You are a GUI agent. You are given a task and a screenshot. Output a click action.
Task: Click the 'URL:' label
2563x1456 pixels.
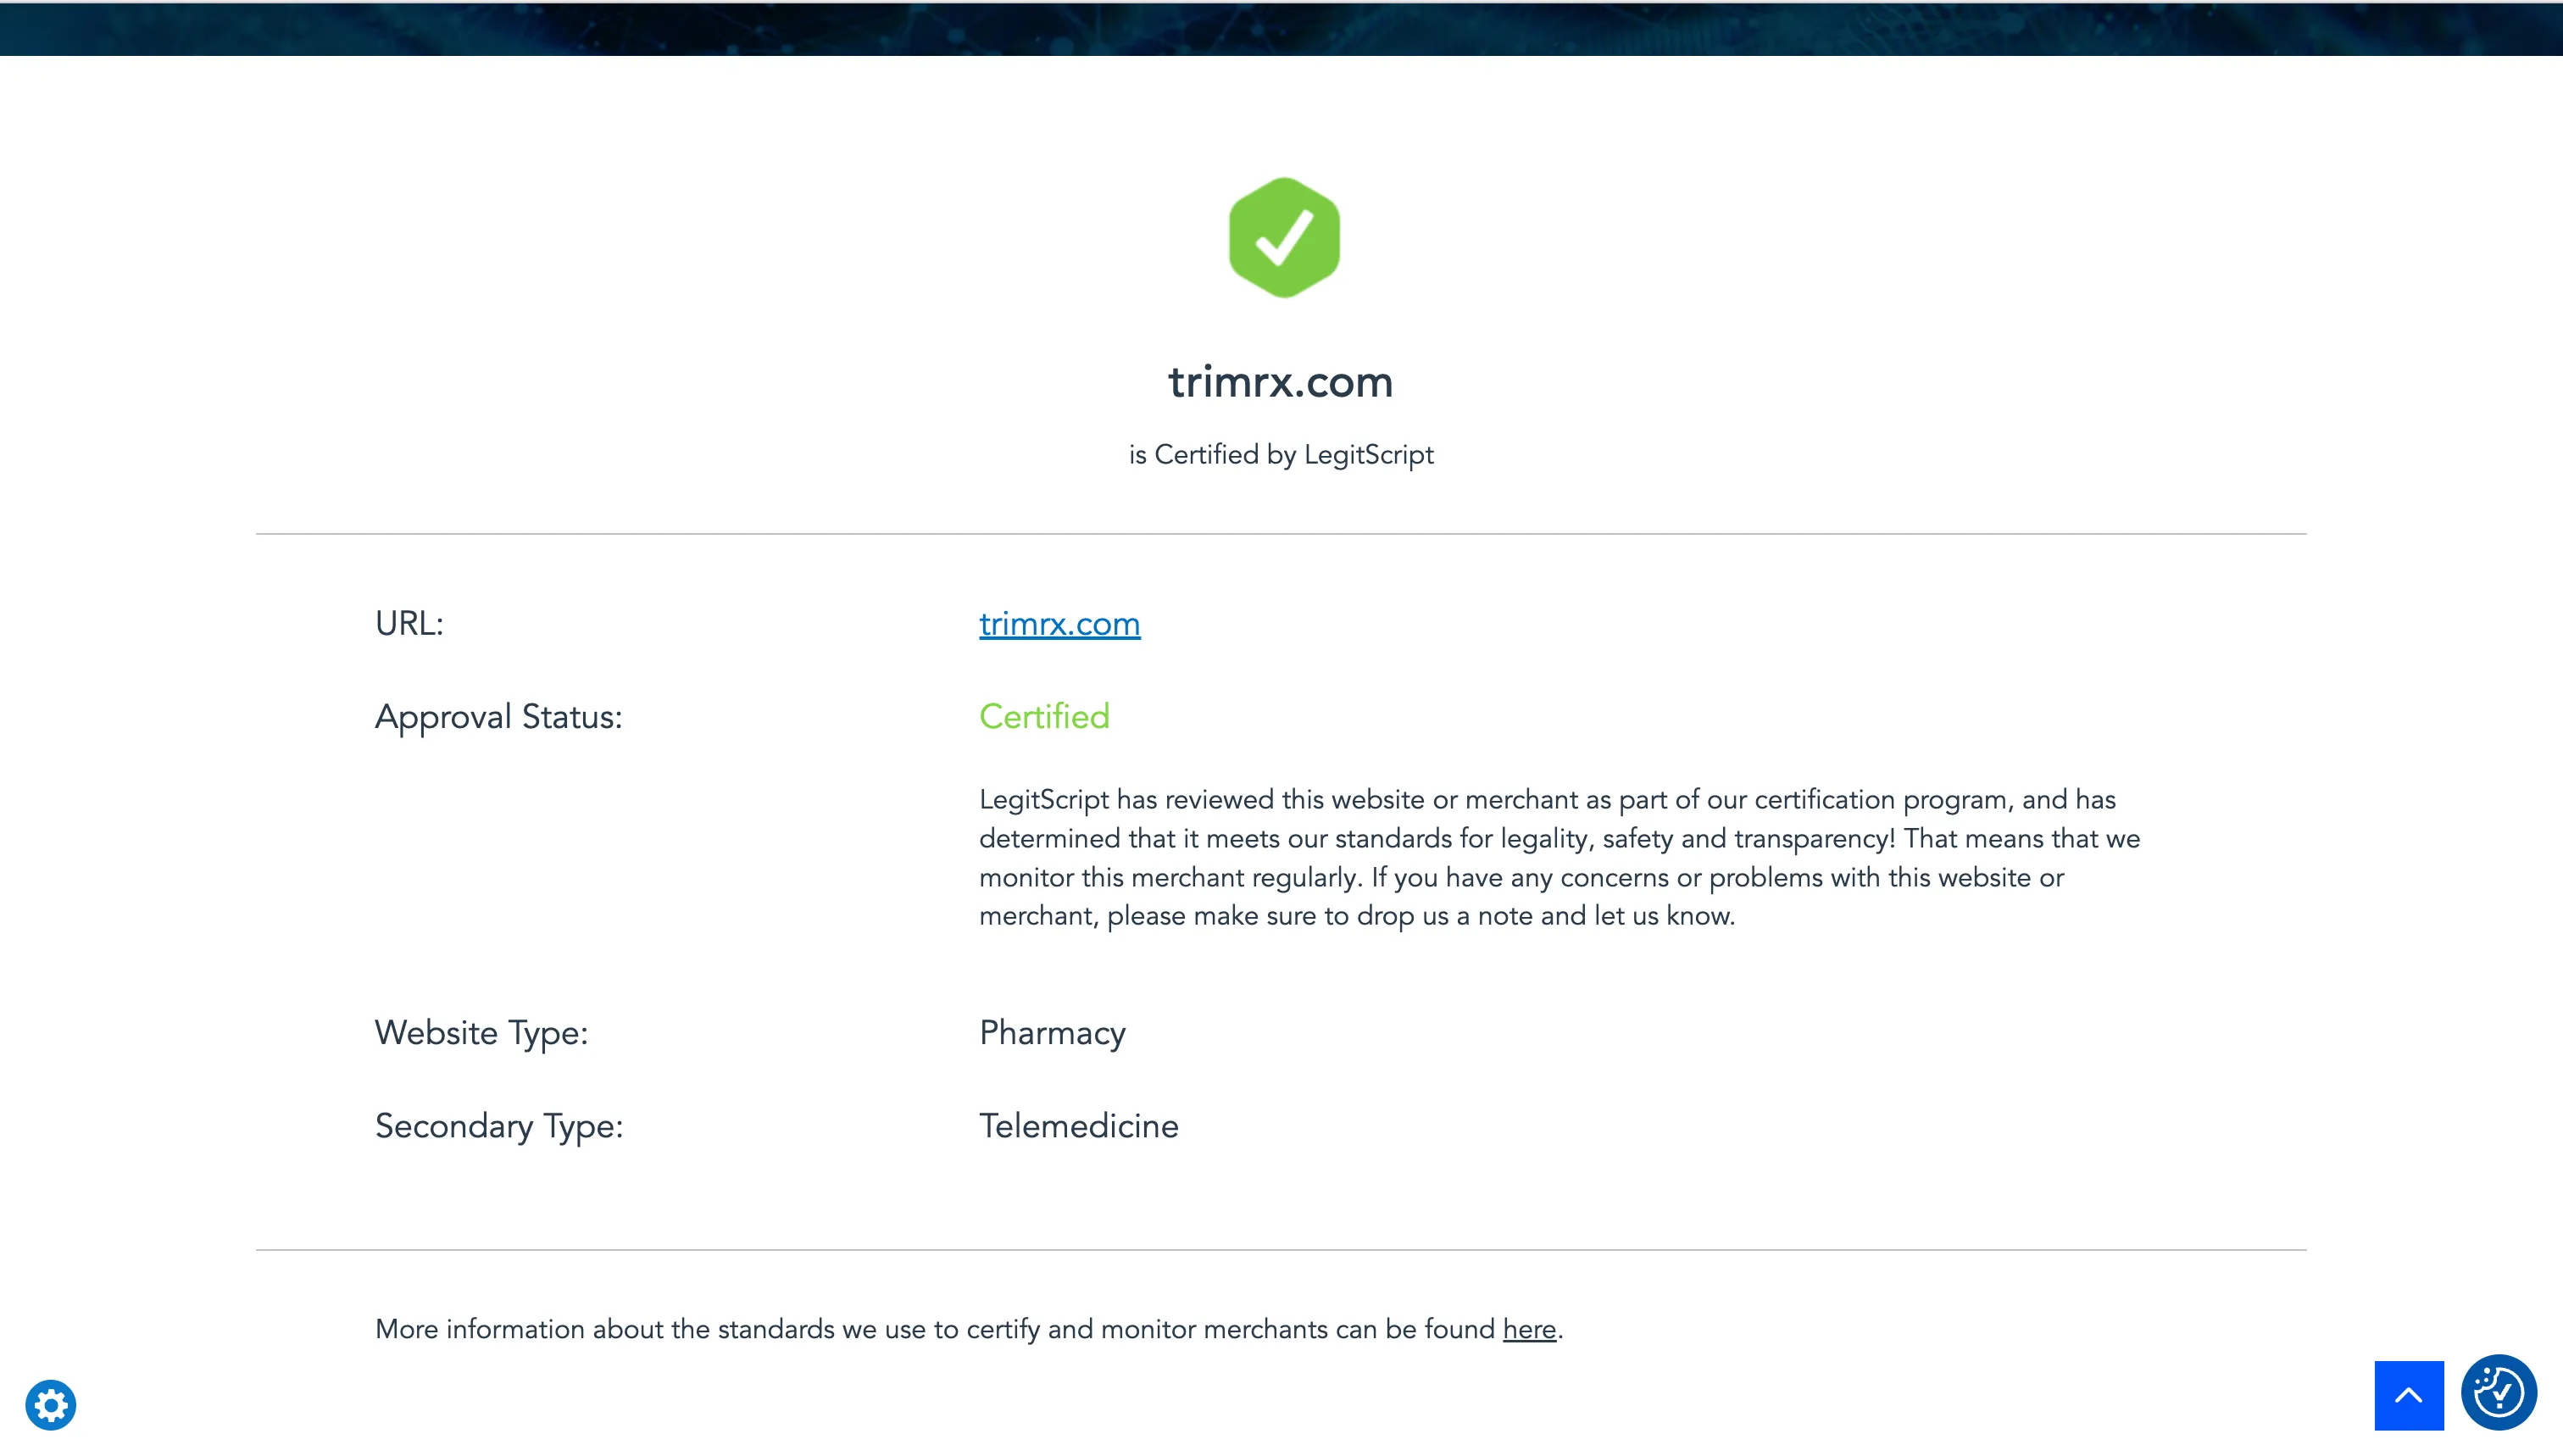point(409,624)
